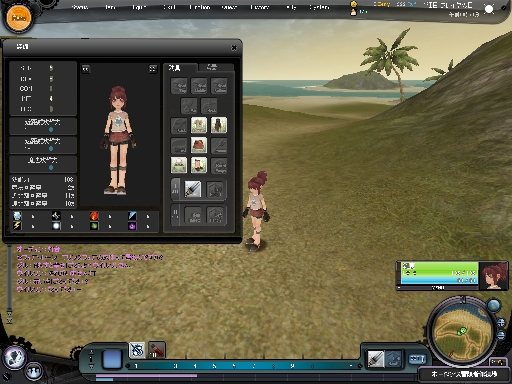Click the sword icon on bottom right bar
Image resolution: width=512 pixels, height=384 pixels.
[376, 359]
